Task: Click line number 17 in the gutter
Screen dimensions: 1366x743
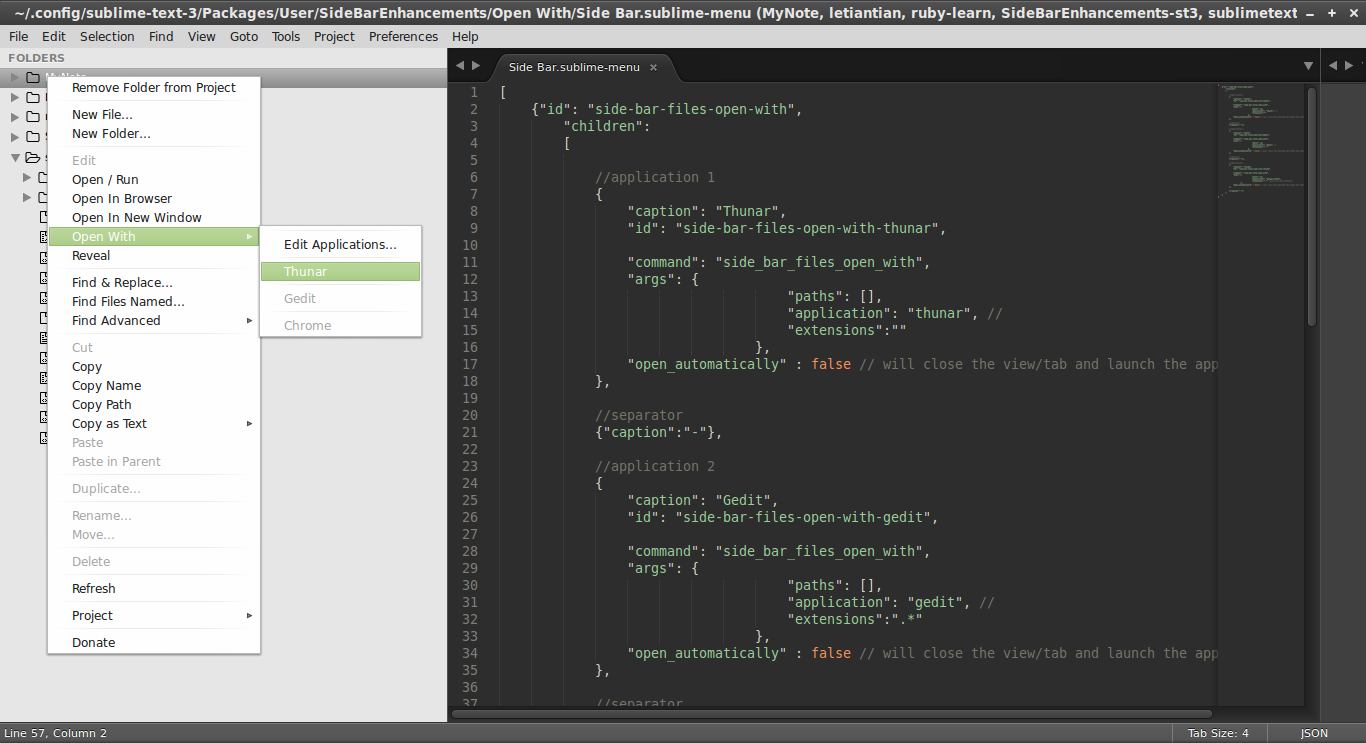Action: pos(471,364)
